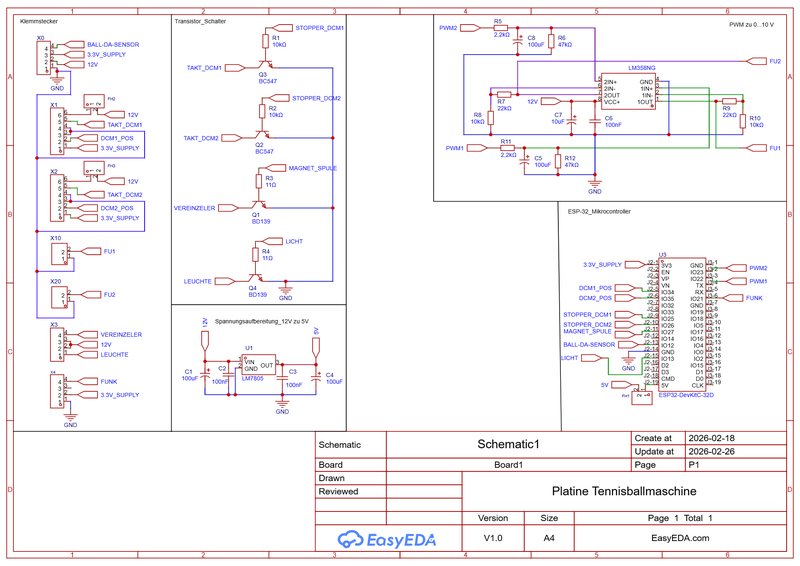The image size is (800, 566).
Task: Select resistor R10 10kΩ
Action: click(743, 121)
